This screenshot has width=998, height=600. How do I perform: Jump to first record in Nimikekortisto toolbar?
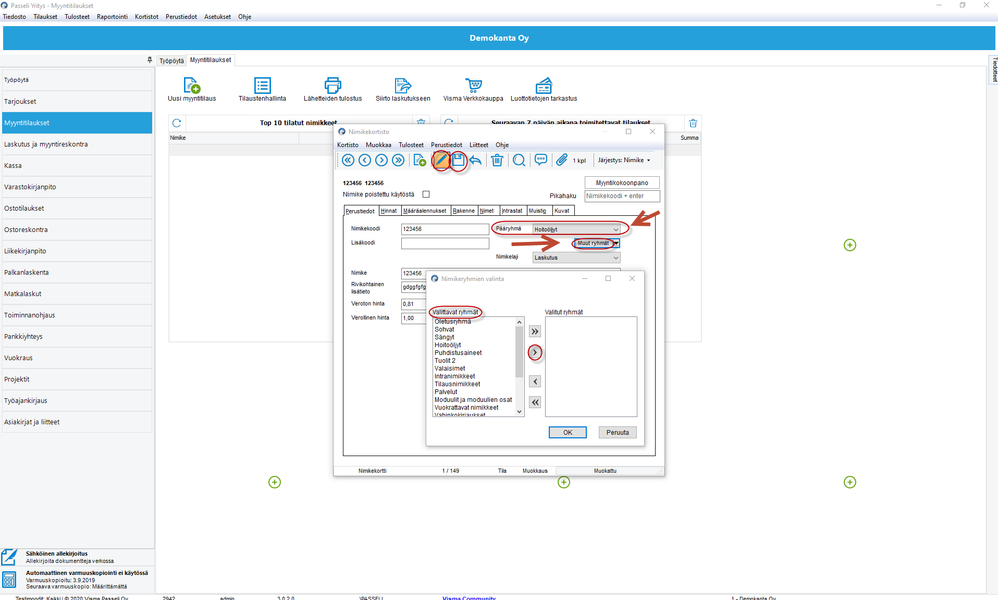tap(348, 160)
